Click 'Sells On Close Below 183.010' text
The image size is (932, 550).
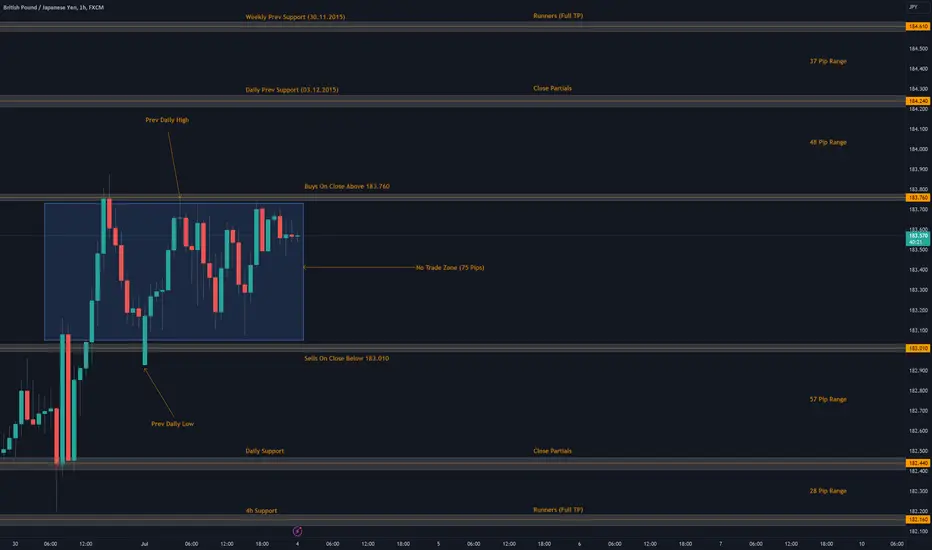click(x=347, y=359)
